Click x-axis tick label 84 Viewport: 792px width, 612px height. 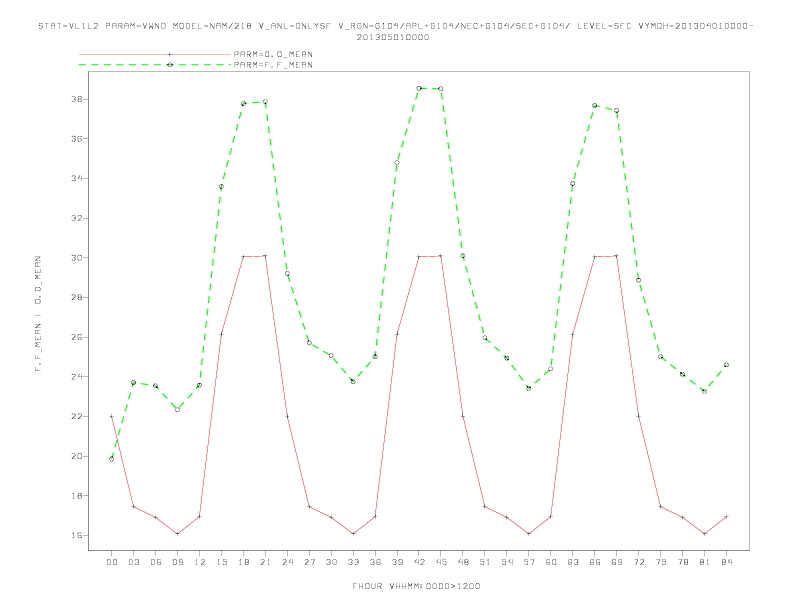pyautogui.click(x=726, y=562)
